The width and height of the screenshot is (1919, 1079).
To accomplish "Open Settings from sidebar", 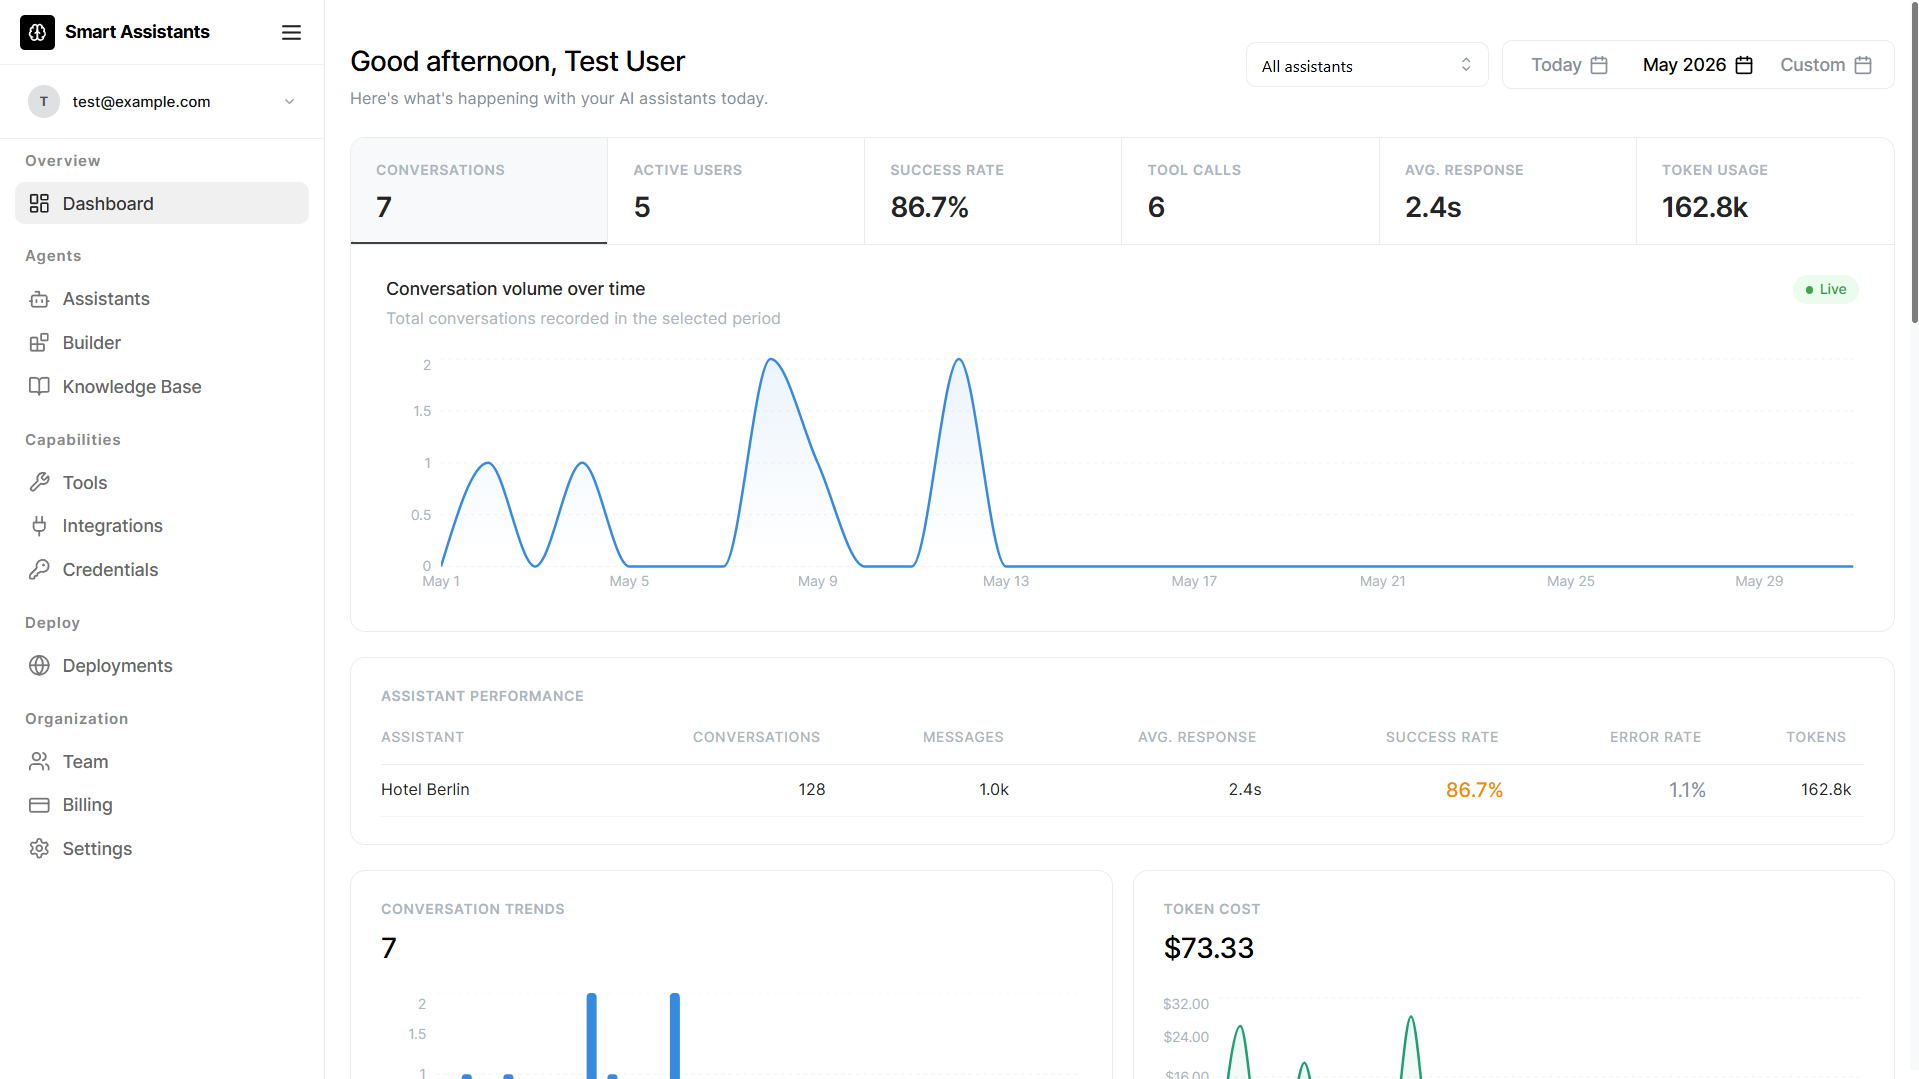I will [162, 849].
